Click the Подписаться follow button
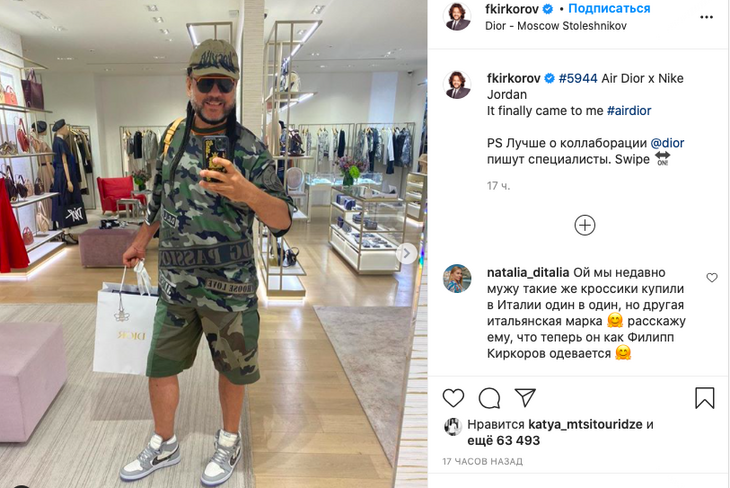Image resolution: width=730 pixels, height=488 pixels. pos(609,8)
